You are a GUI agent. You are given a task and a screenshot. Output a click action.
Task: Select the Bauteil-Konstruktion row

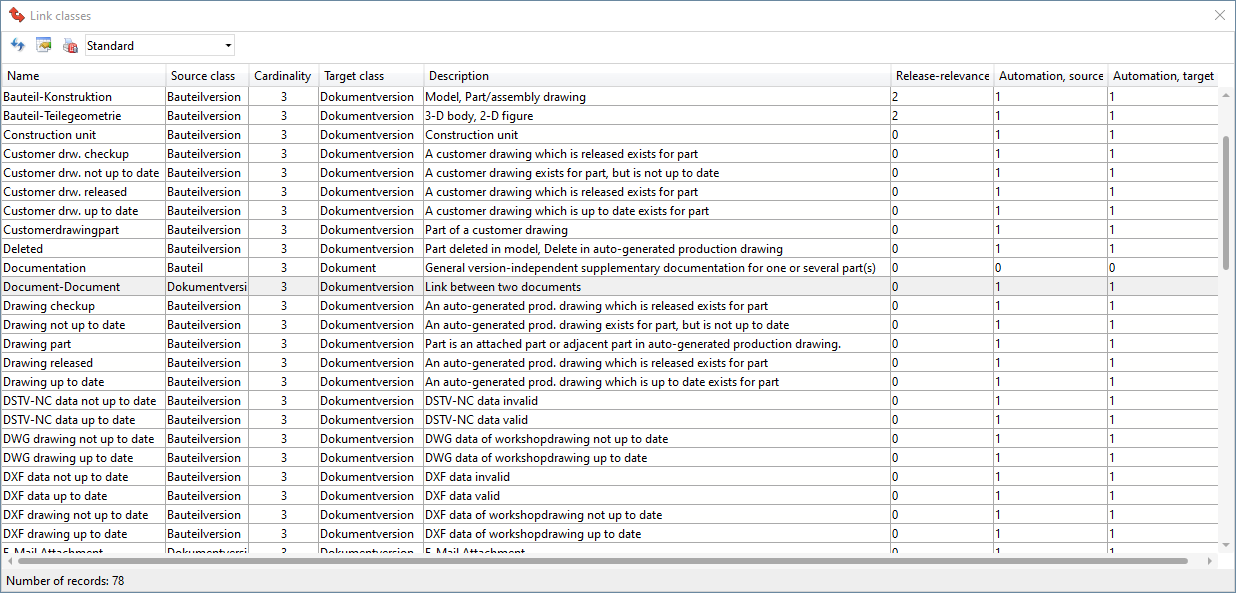(x=610, y=97)
